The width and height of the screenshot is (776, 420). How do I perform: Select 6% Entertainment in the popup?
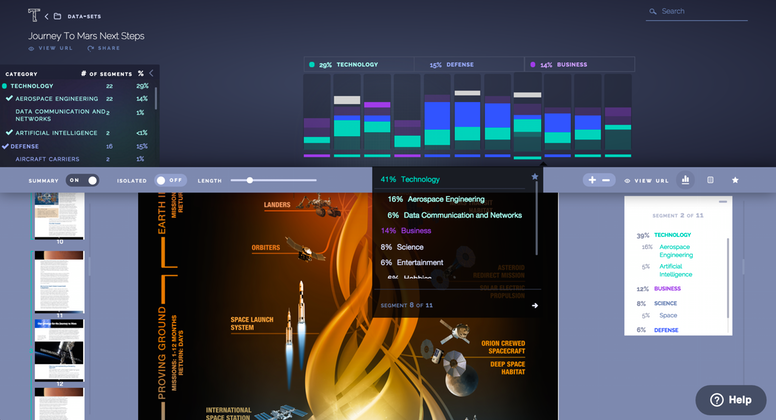(x=412, y=262)
